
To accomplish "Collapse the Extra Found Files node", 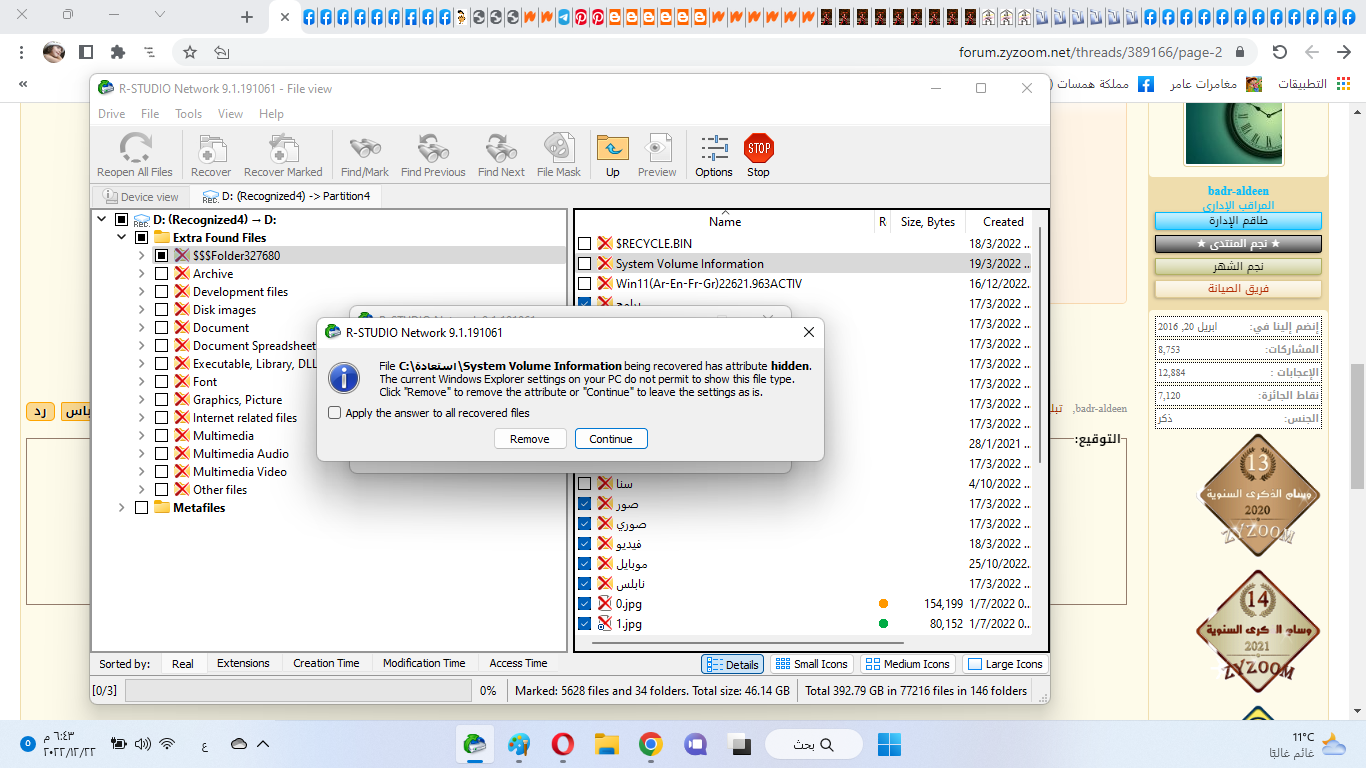I will tap(122, 237).
